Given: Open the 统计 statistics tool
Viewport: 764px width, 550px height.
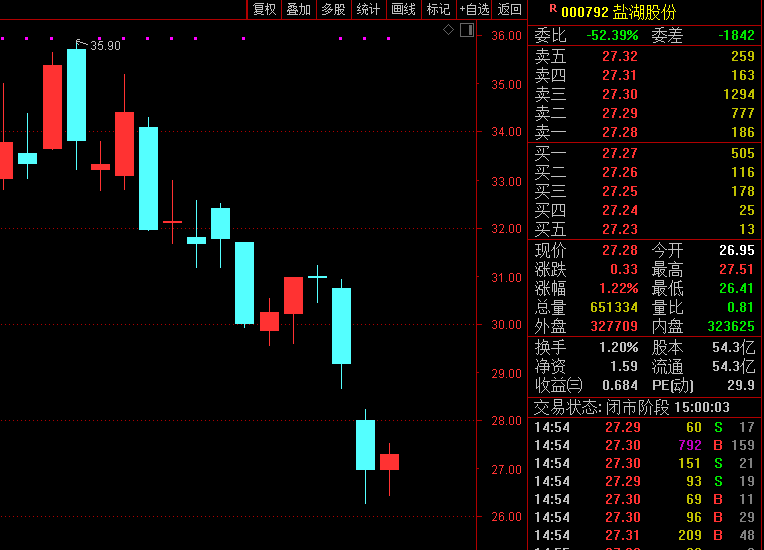Looking at the screenshot, I should pos(368,10).
